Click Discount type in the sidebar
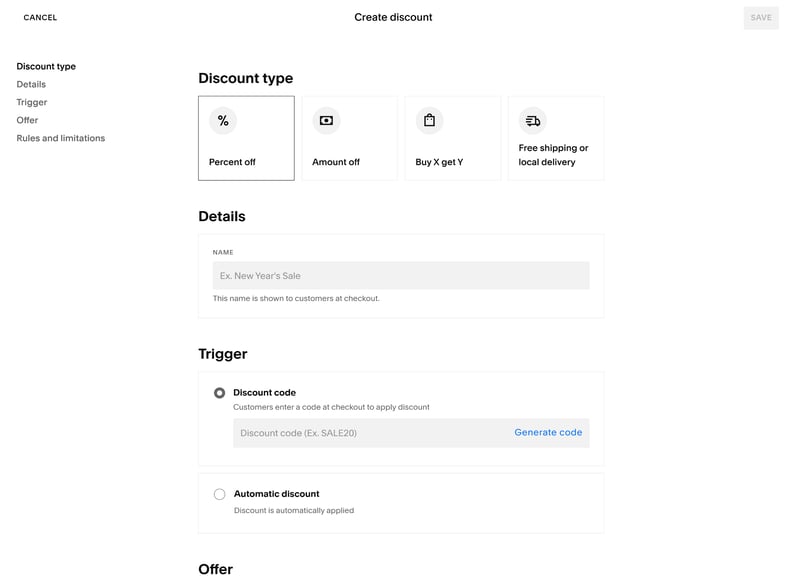Image resolution: width=800 pixels, height=582 pixels. click(x=46, y=66)
